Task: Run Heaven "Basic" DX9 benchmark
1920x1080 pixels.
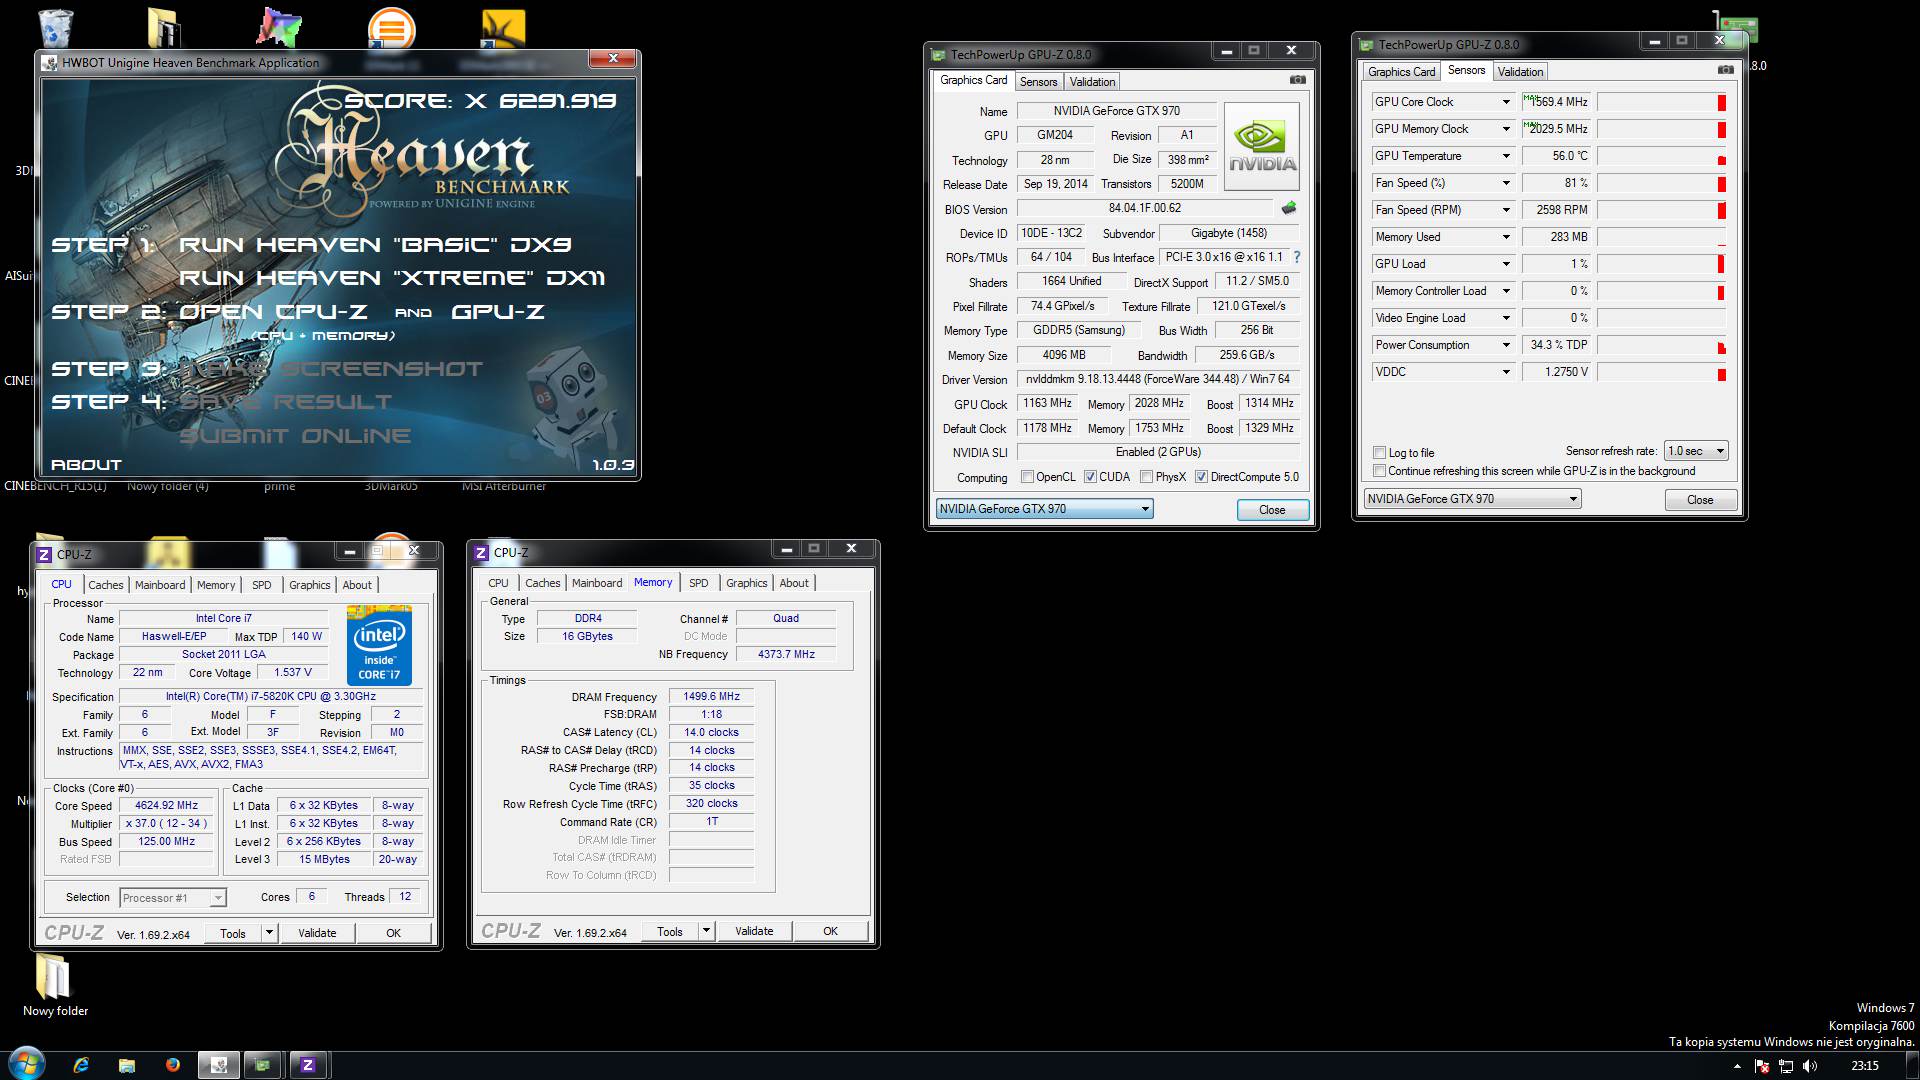Action: coord(375,245)
